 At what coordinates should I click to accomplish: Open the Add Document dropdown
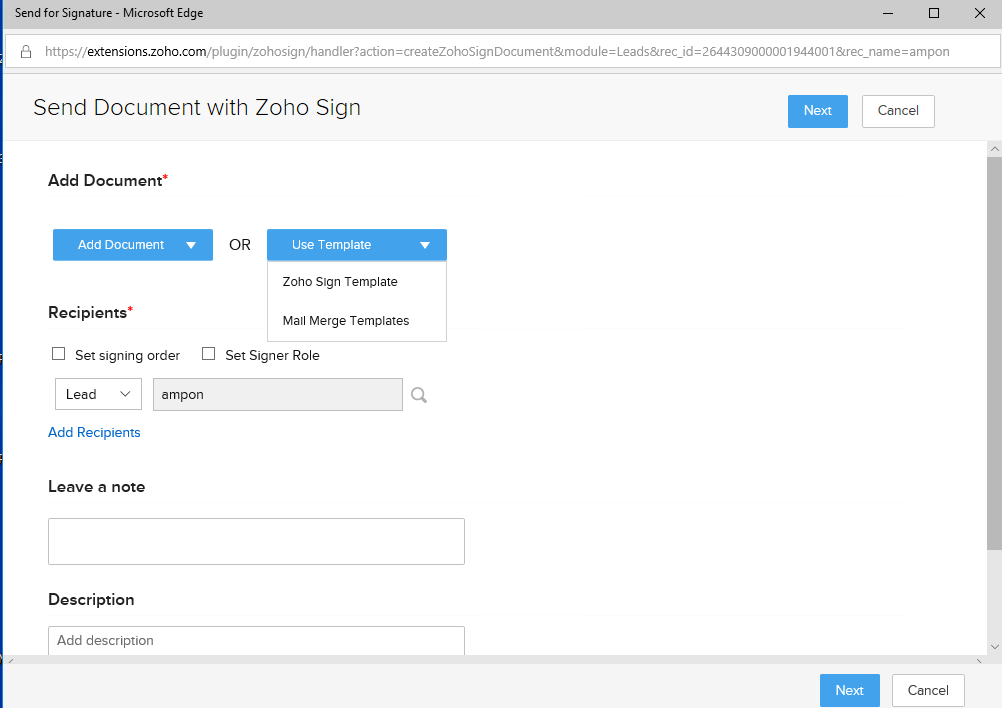point(133,245)
